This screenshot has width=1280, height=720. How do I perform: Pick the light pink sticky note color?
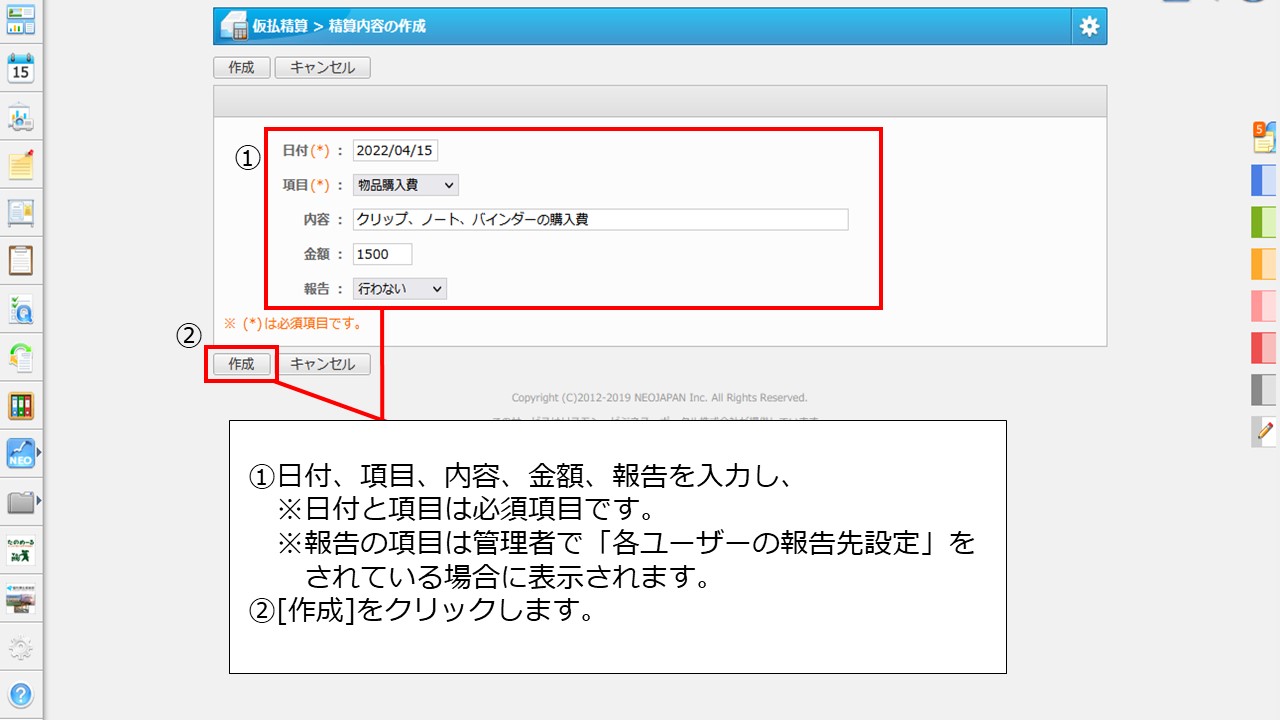pyautogui.click(x=1264, y=306)
